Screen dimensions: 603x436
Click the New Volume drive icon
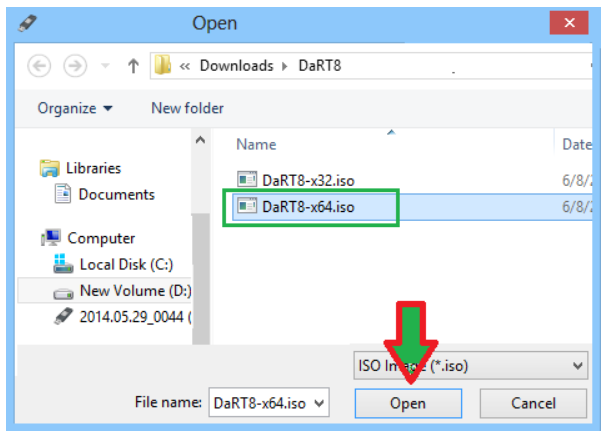pos(63,294)
